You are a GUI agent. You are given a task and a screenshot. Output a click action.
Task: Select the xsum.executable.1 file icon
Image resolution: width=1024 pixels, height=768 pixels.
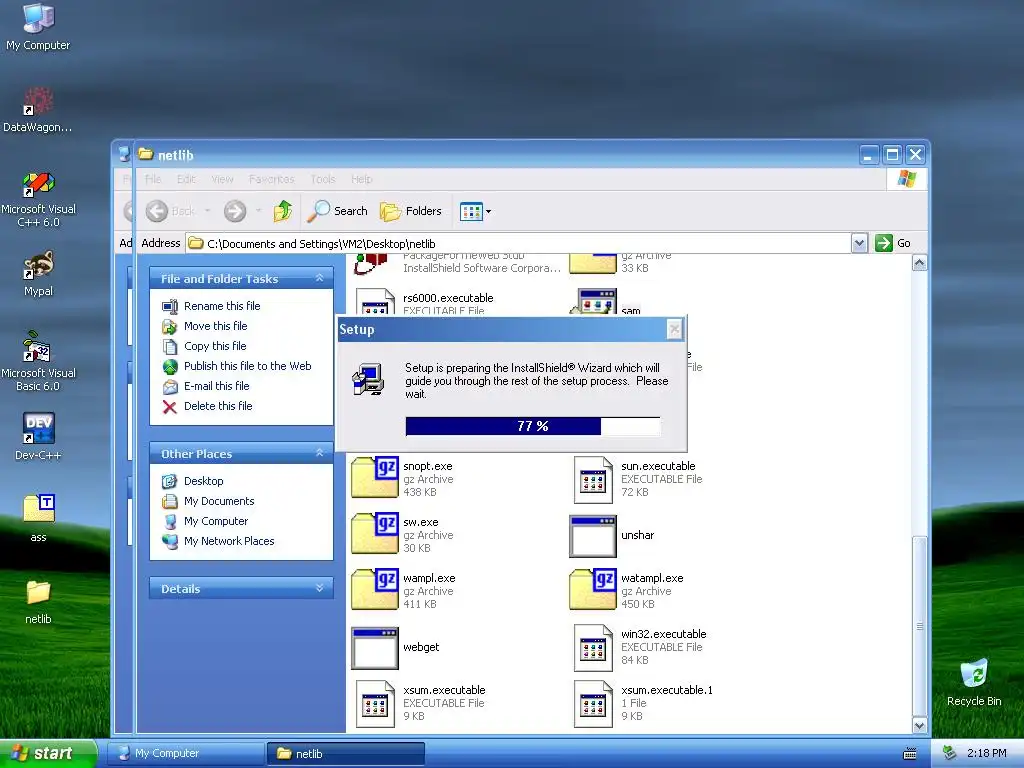click(593, 704)
